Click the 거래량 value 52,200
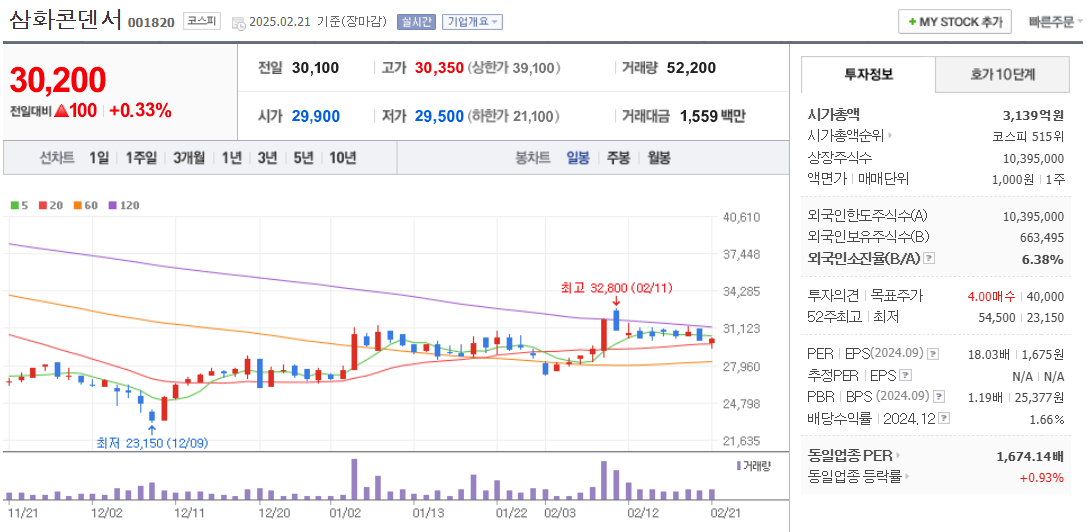1087x532 pixels. click(x=691, y=68)
